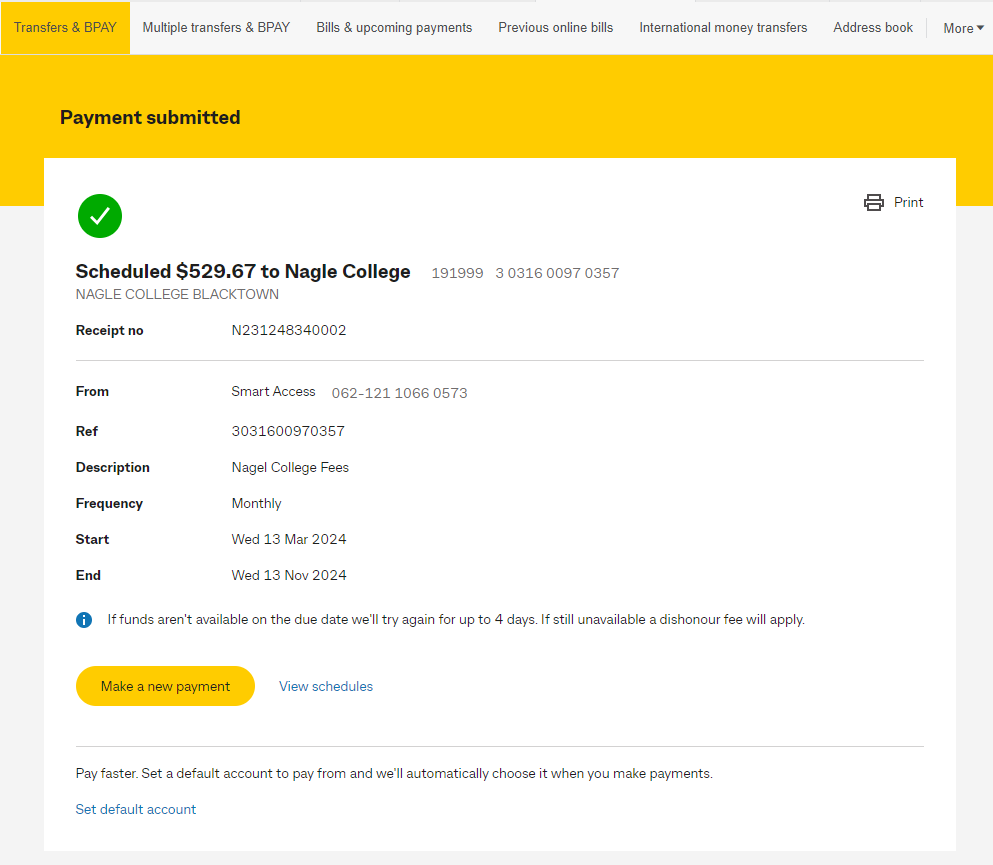Open the Address book tab
This screenshot has height=865, width=993.
point(873,28)
